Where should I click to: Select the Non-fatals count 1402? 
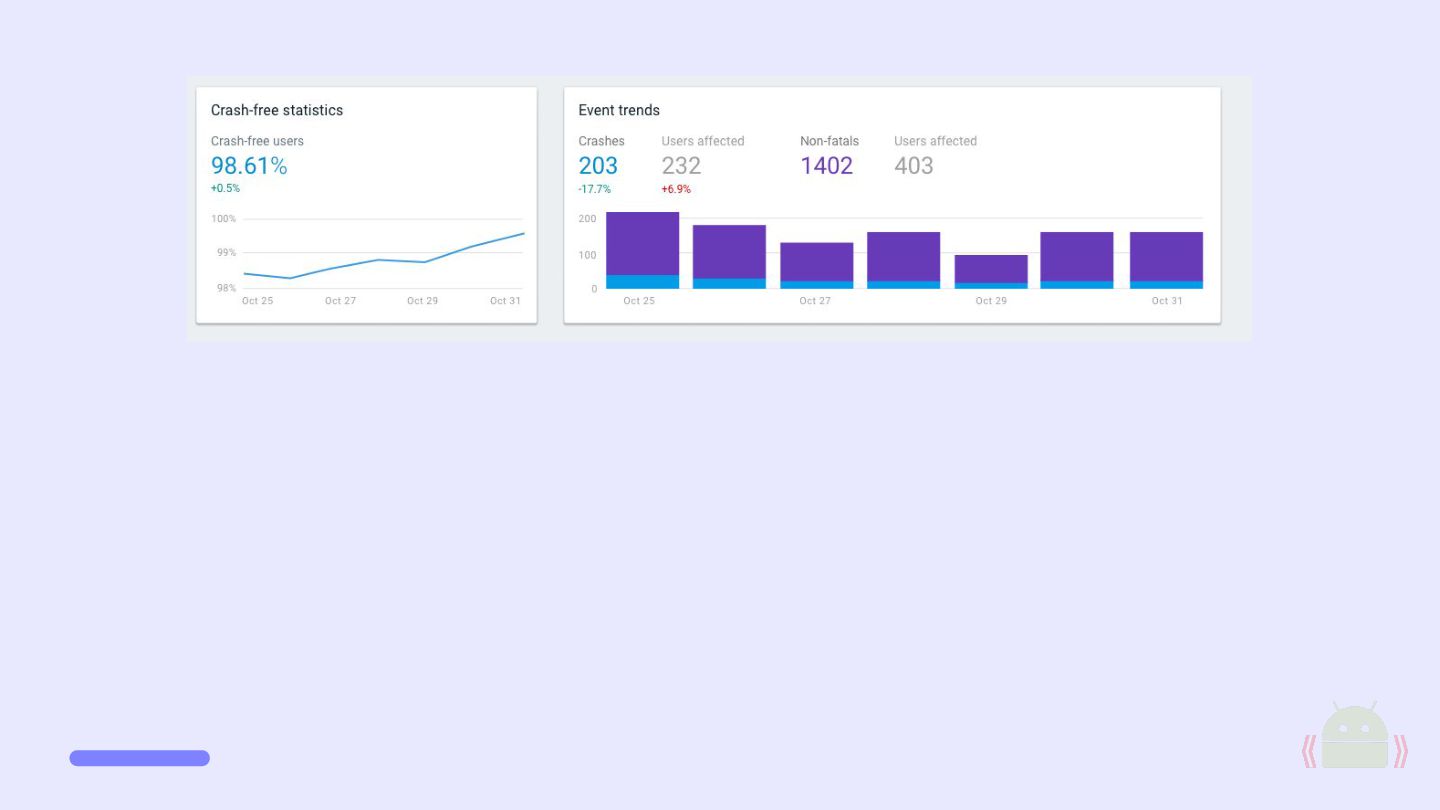[x=827, y=166]
